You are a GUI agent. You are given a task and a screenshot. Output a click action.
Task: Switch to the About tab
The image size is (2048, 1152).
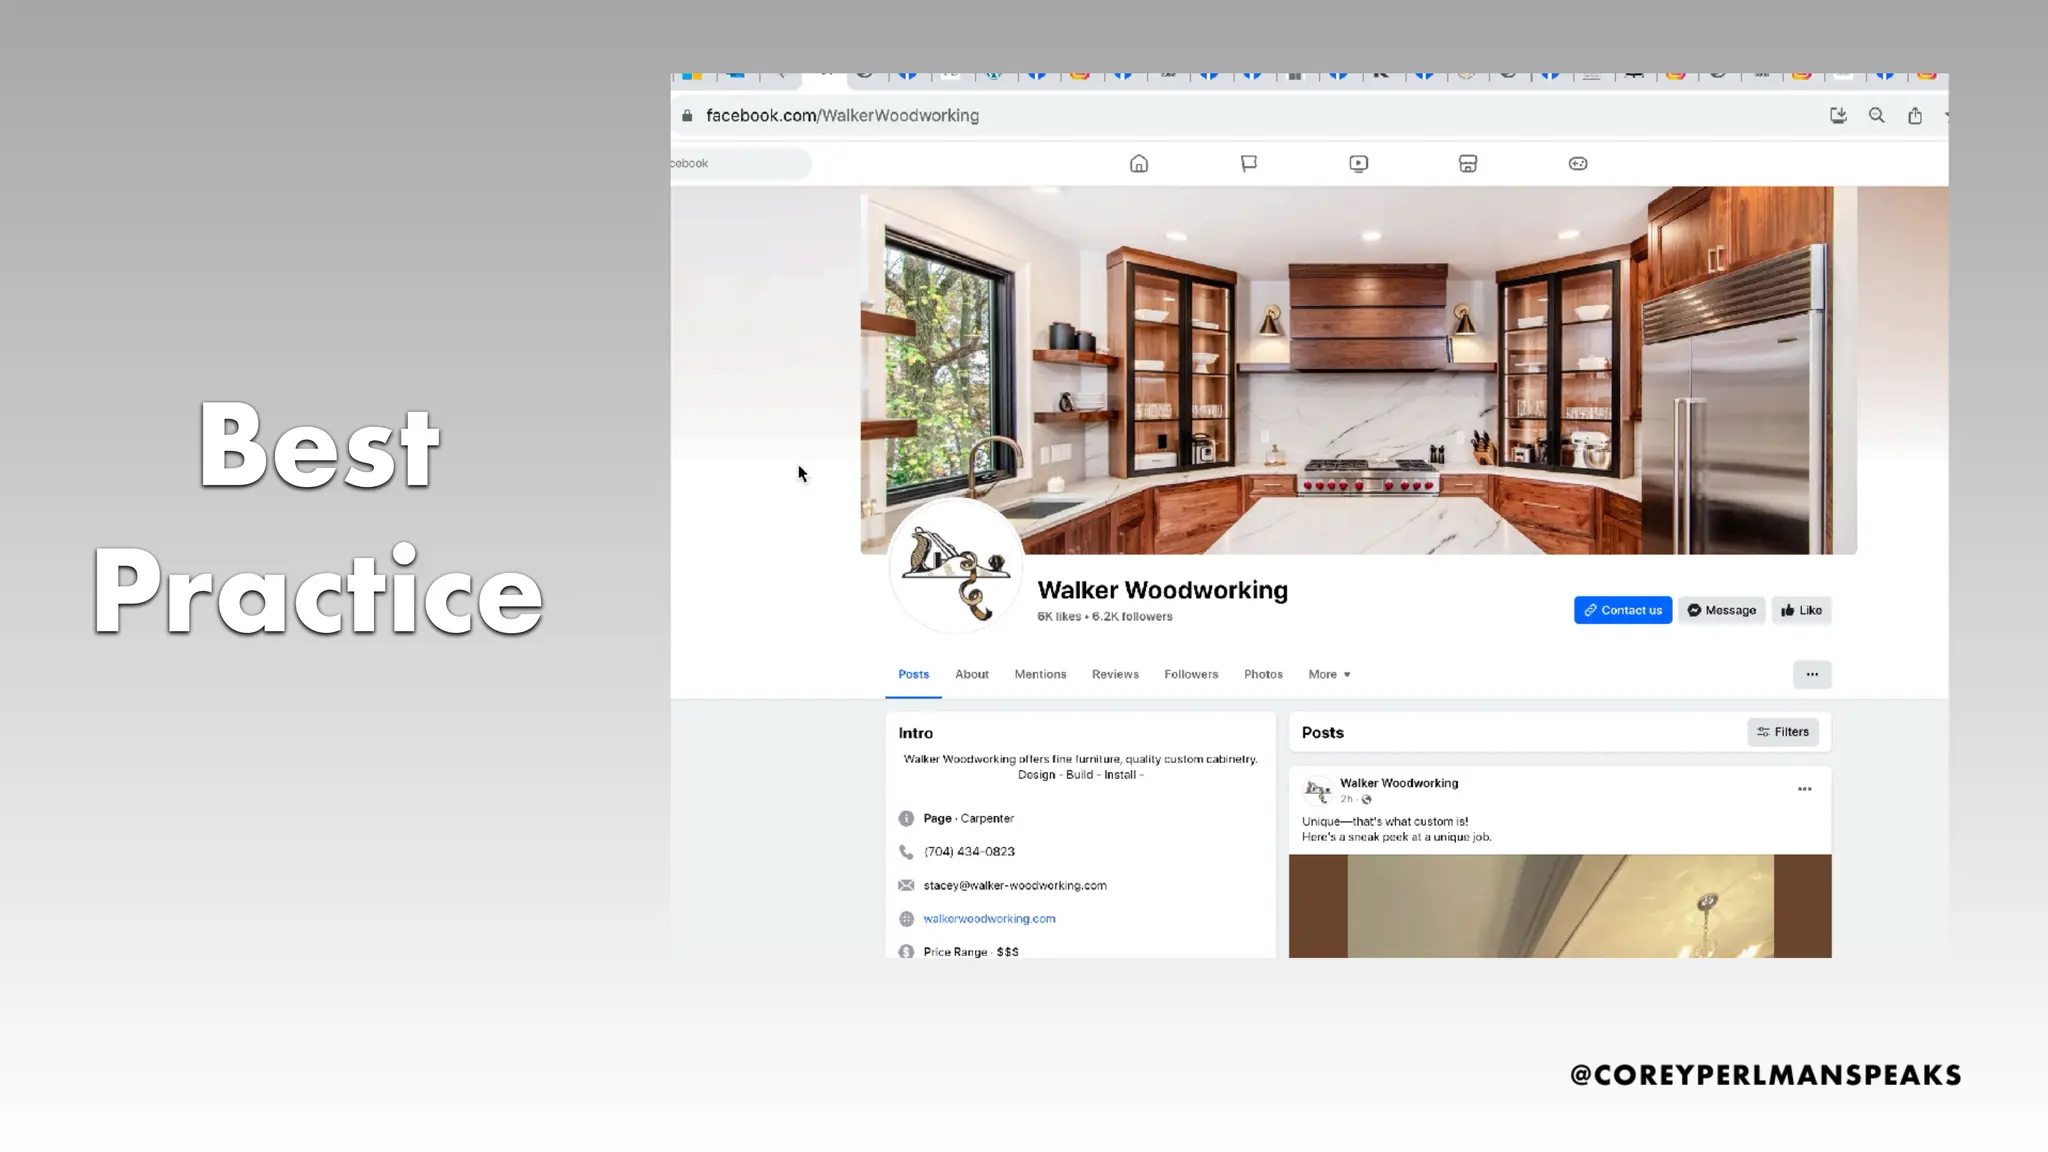pyautogui.click(x=971, y=674)
